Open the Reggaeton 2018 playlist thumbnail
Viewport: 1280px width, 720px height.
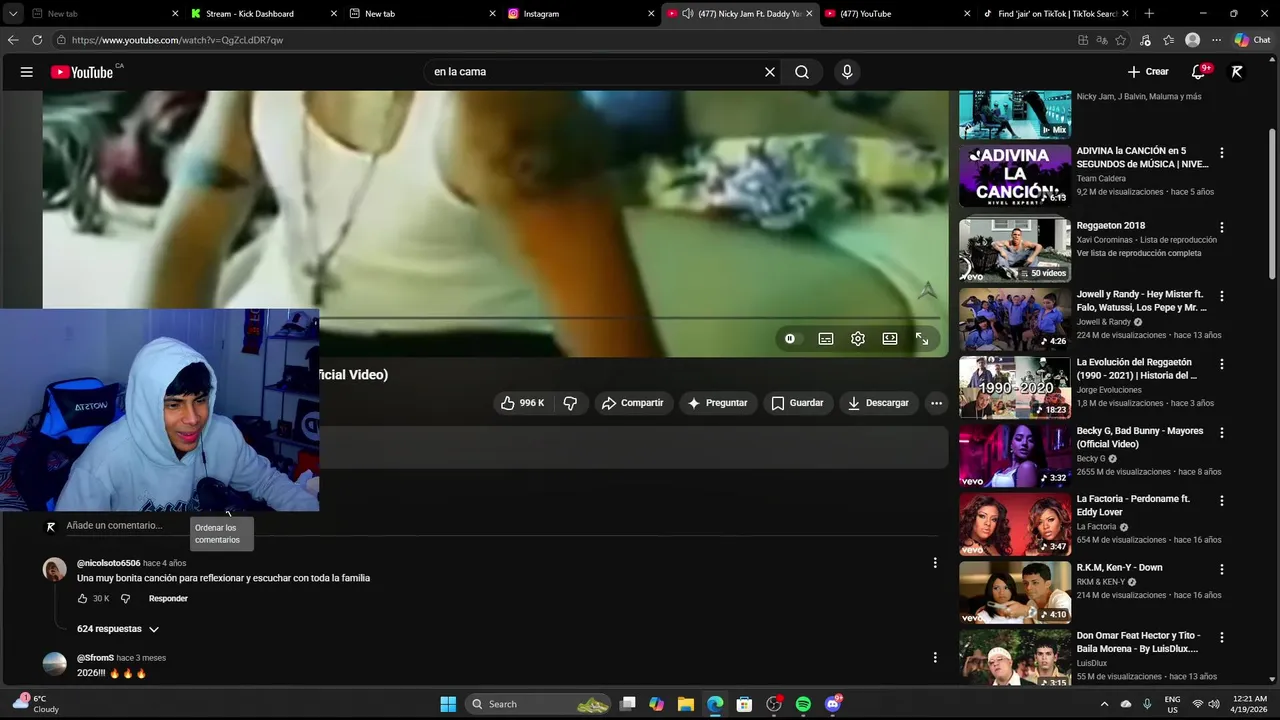(1015, 250)
